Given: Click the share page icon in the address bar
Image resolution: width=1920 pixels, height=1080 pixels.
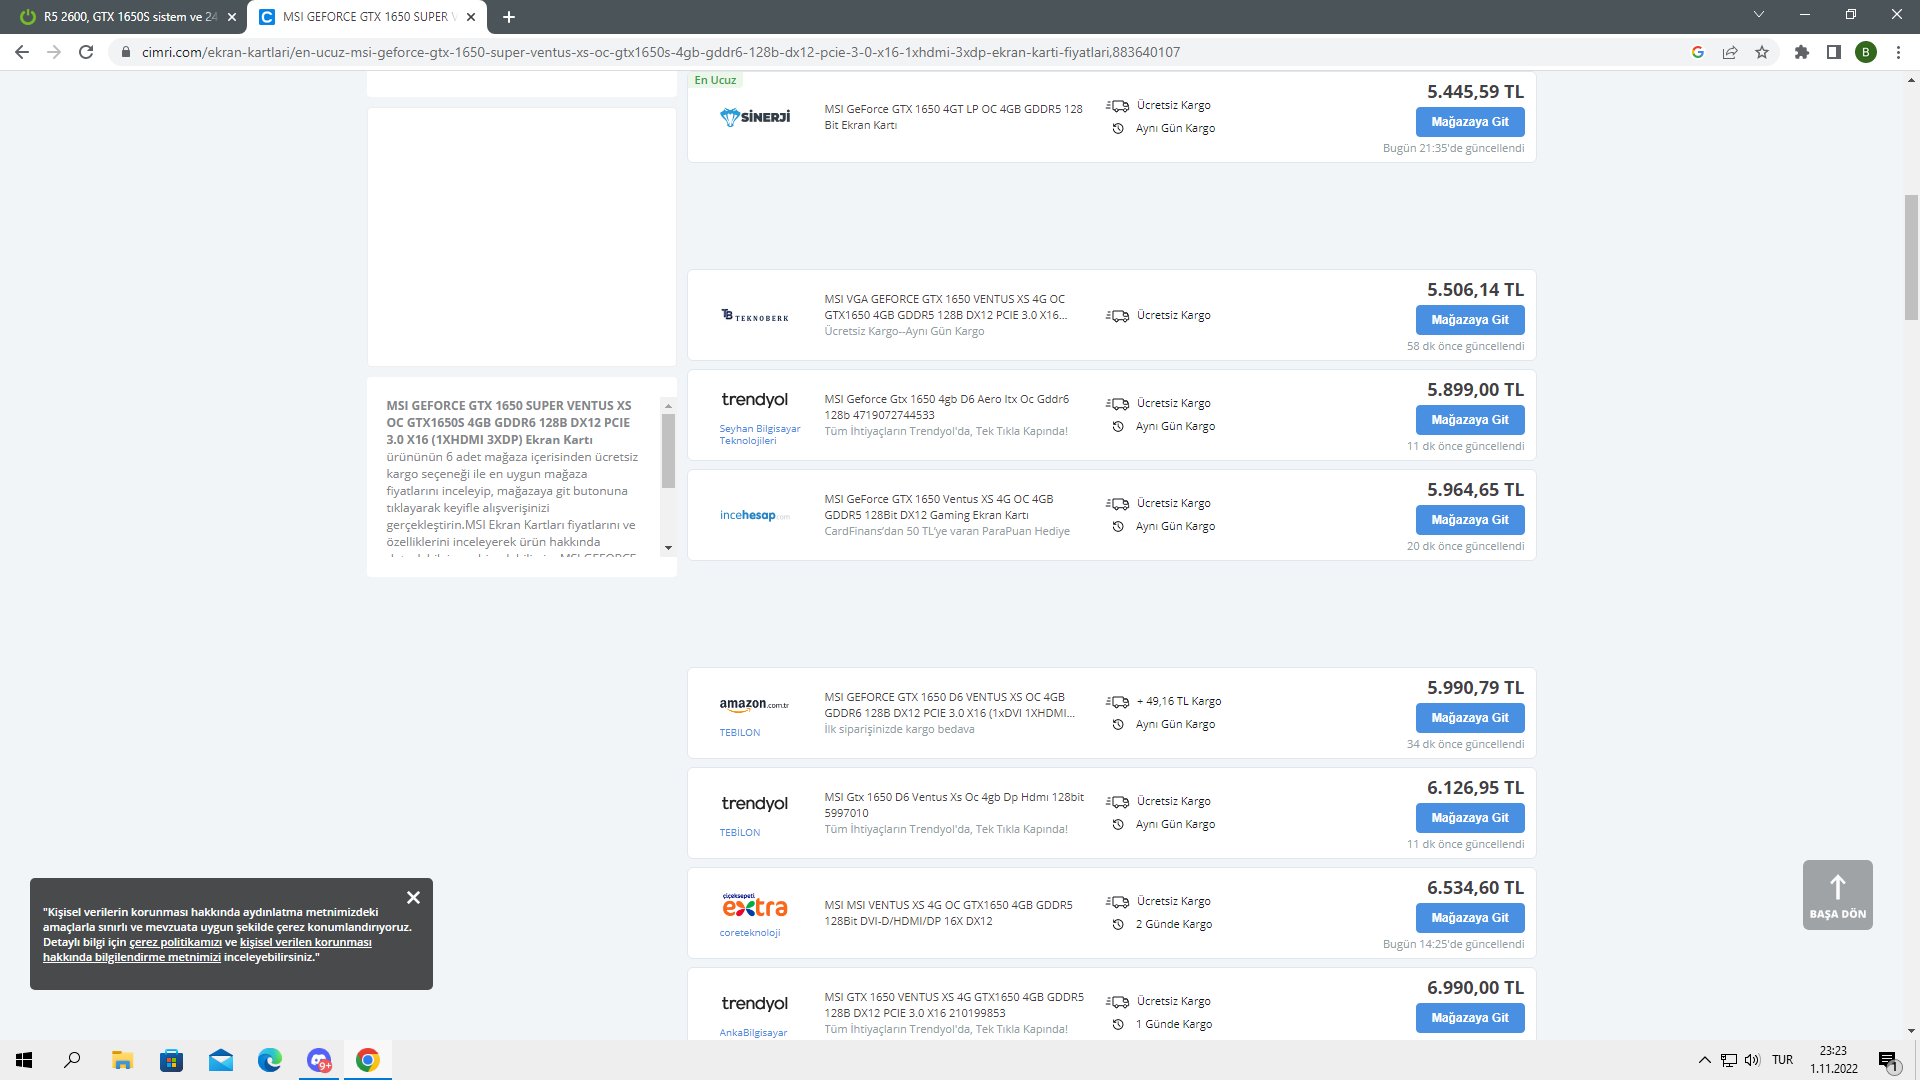Looking at the screenshot, I should [x=1730, y=52].
